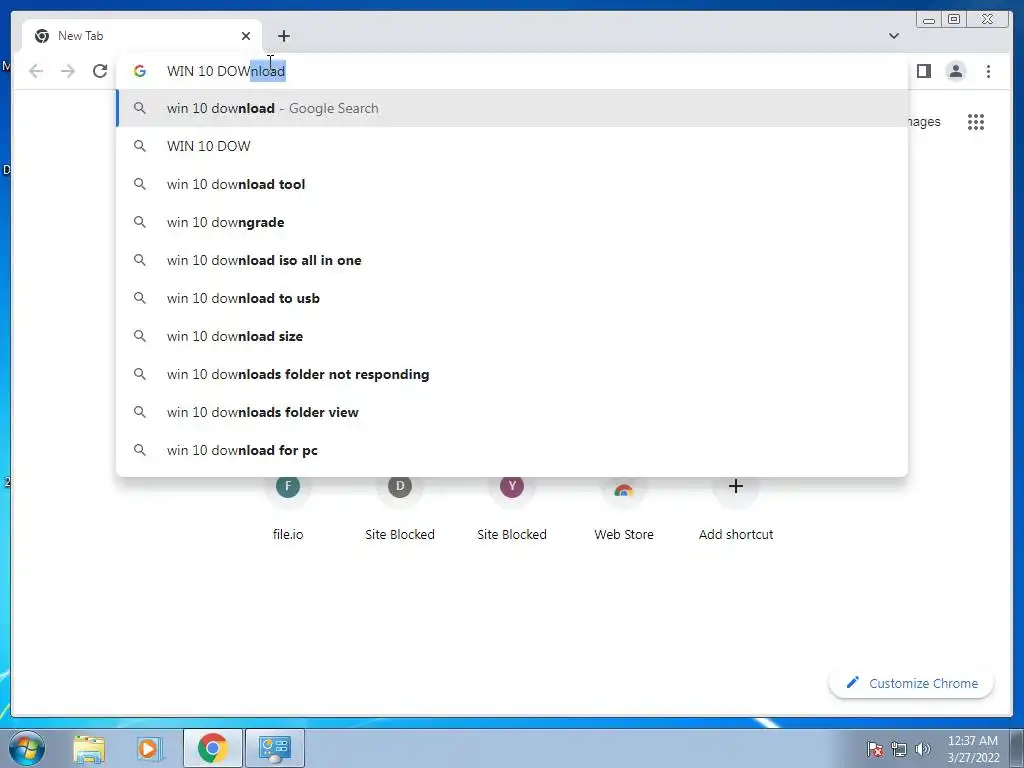The image size is (1024, 768).
Task: Open Windows Explorer from the taskbar
Action: pos(89,748)
